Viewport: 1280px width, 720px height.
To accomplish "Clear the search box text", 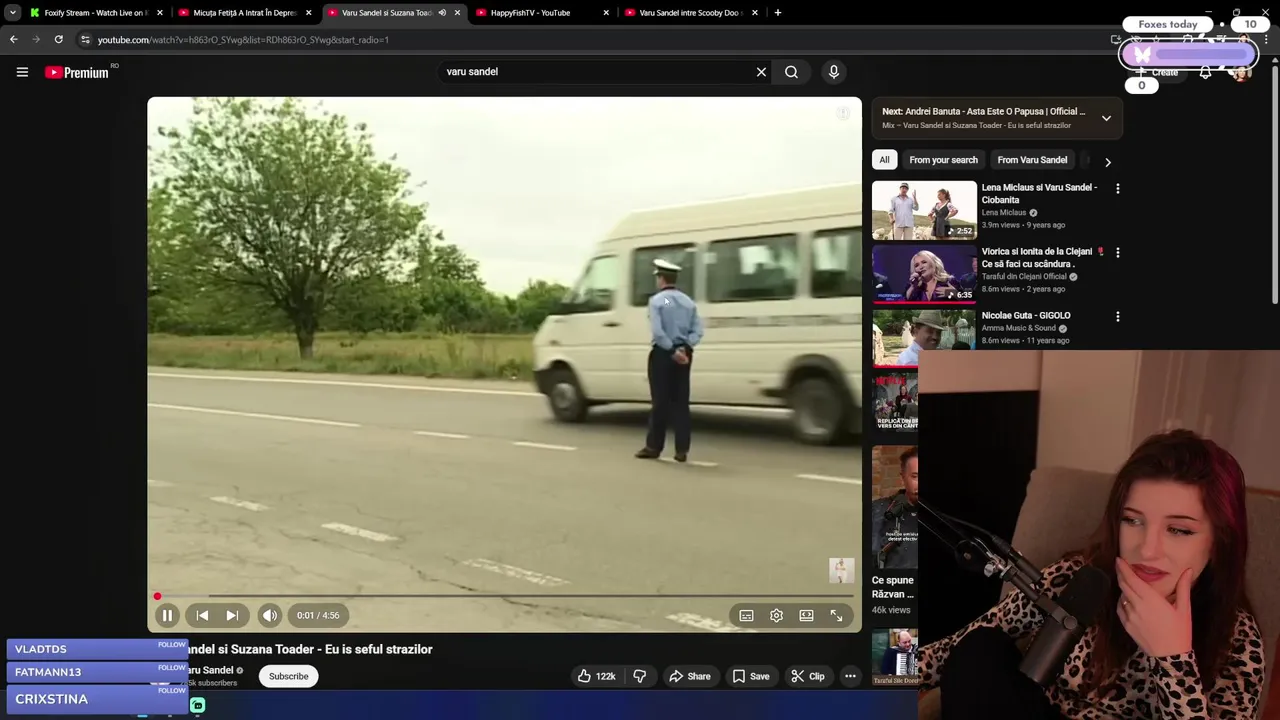I will point(761,72).
